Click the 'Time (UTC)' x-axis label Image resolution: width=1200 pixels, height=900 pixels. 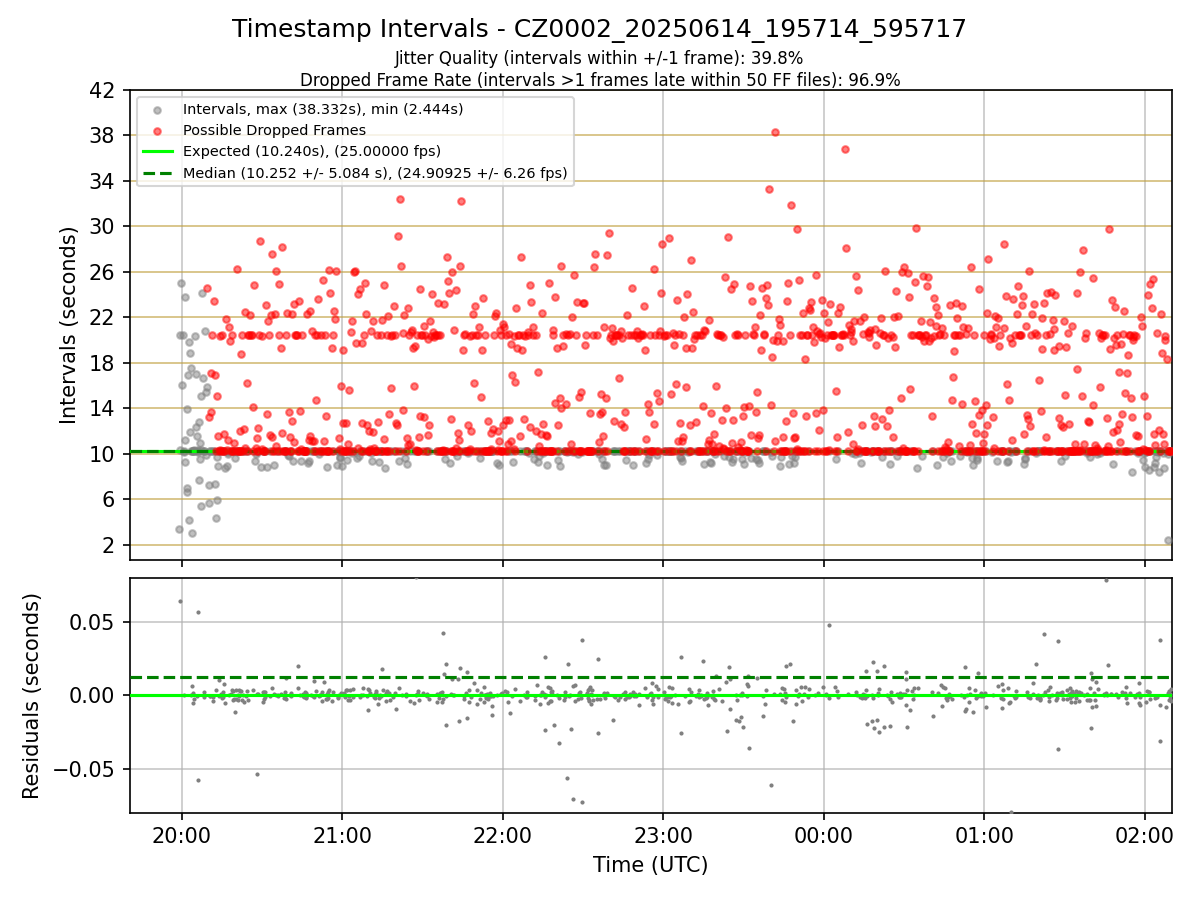click(650, 865)
